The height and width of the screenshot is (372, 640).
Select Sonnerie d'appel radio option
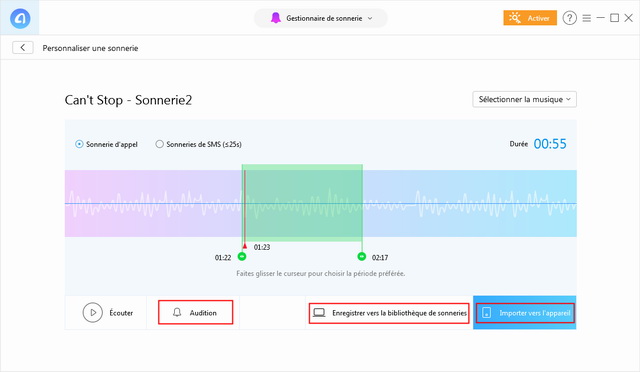pyautogui.click(x=79, y=144)
